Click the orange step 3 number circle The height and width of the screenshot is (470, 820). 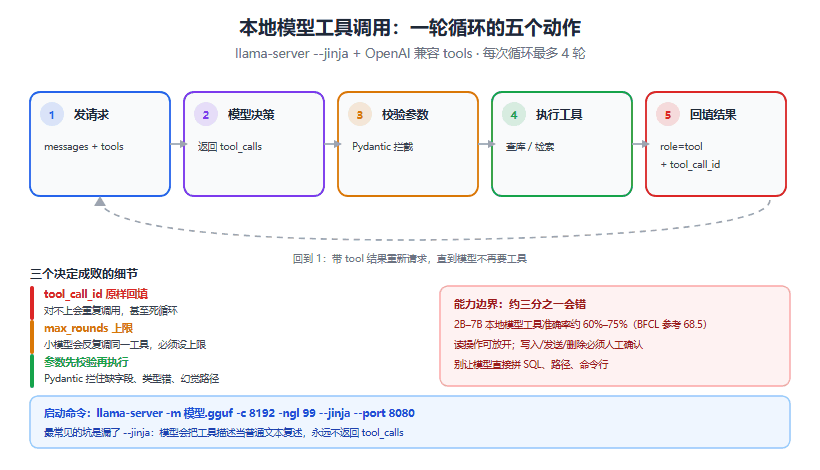point(360,114)
